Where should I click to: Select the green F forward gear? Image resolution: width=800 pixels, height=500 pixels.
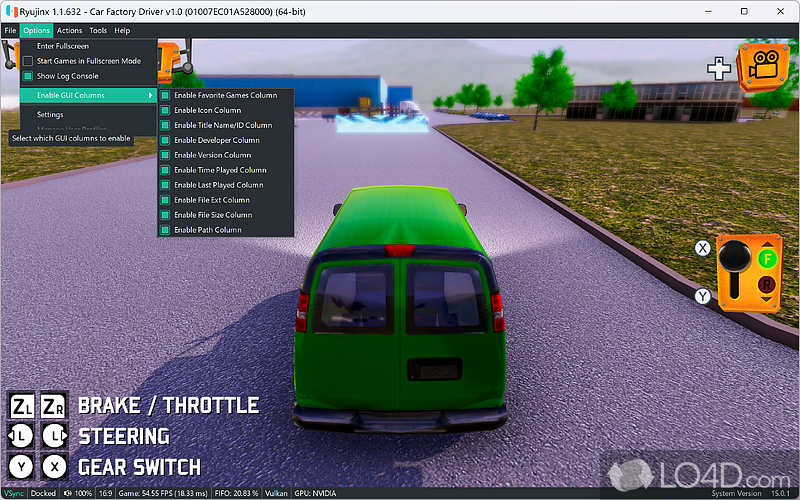[x=767, y=259]
